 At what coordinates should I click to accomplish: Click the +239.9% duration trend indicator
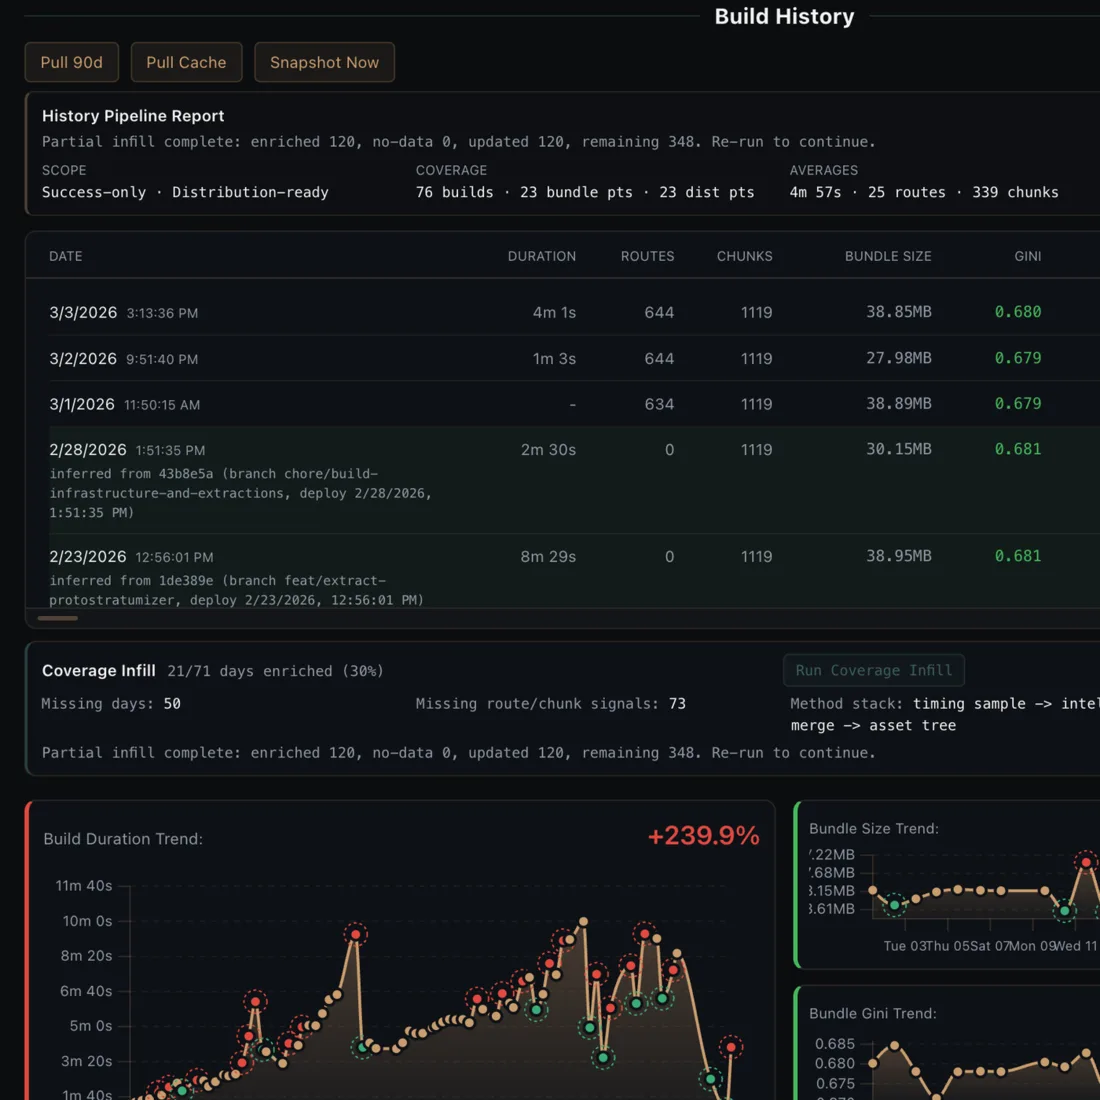(703, 836)
